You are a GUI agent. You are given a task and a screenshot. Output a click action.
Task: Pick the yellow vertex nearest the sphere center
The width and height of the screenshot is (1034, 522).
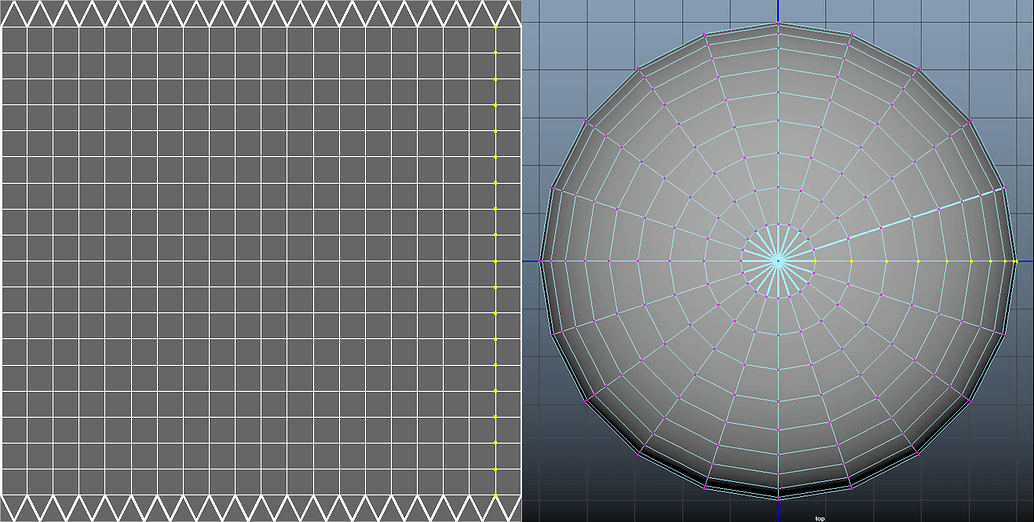[x=814, y=261]
